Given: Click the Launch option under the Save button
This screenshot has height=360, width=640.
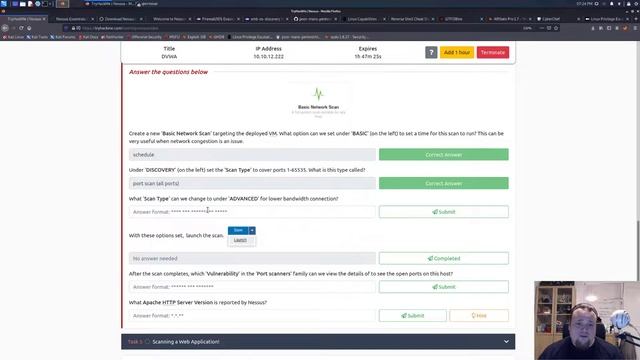Looking at the screenshot, I should click(x=240, y=240).
